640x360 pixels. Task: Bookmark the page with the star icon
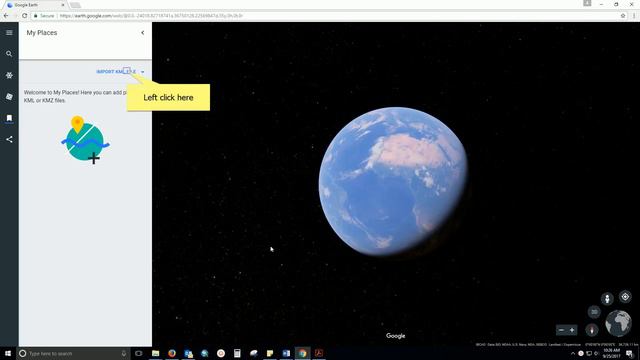coord(623,16)
